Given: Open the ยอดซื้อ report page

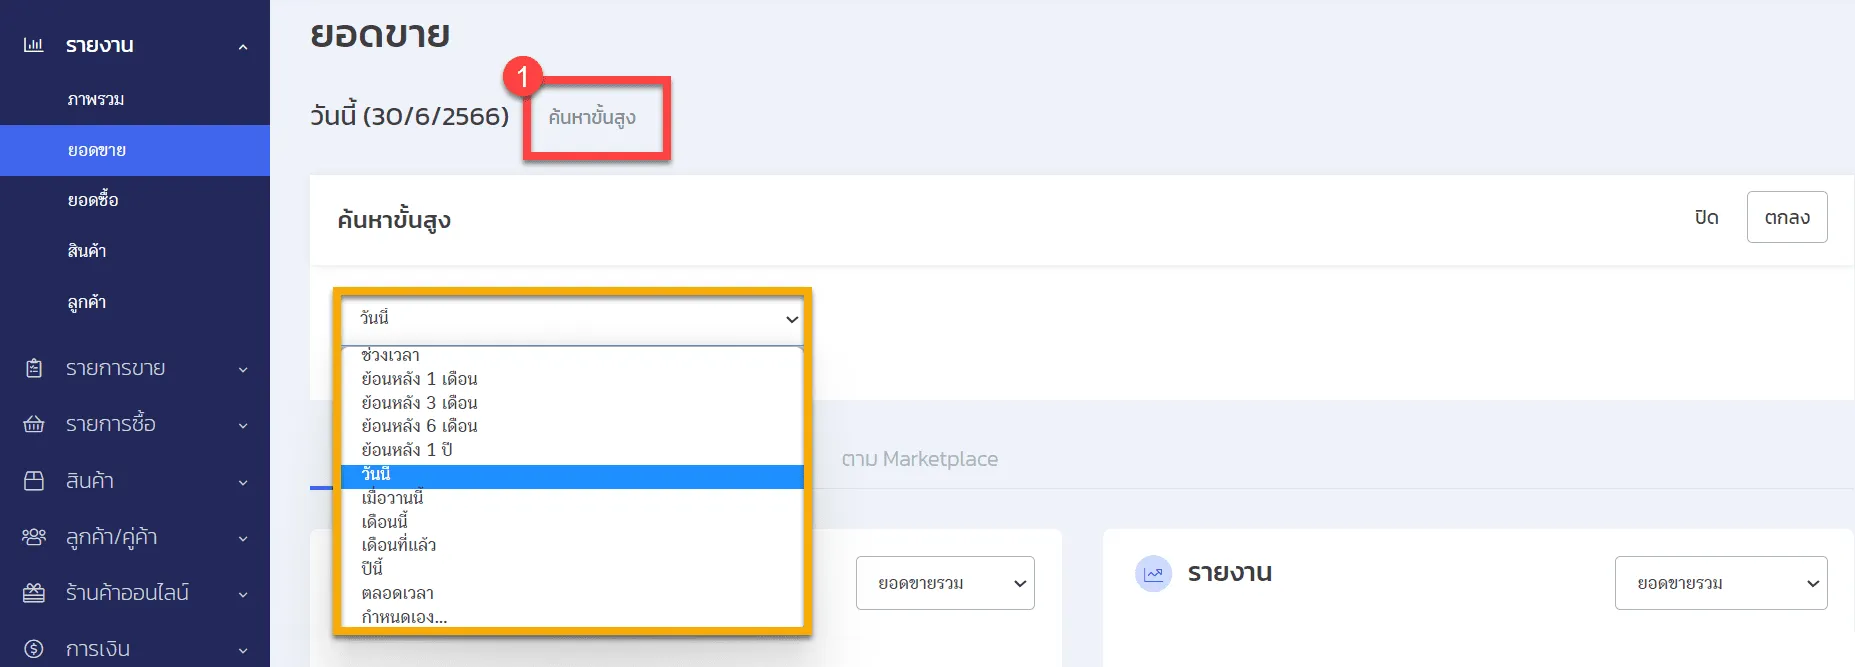Looking at the screenshot, I should (93, 200).
